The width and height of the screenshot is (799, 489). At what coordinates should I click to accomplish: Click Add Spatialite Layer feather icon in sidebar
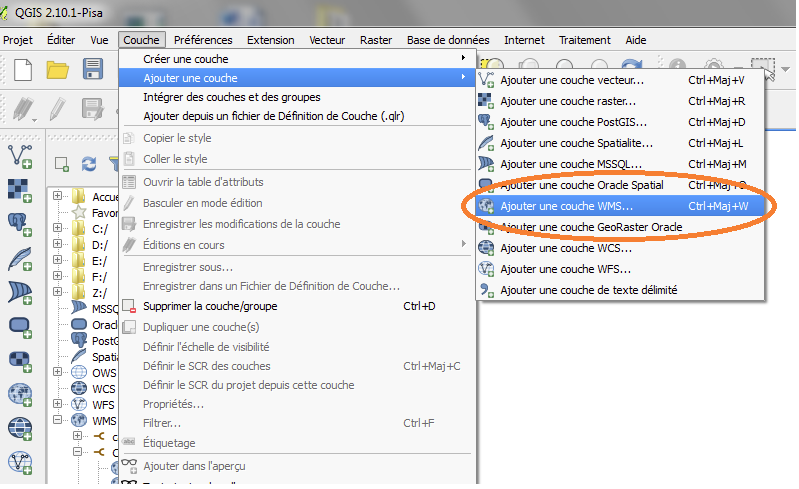20,257
